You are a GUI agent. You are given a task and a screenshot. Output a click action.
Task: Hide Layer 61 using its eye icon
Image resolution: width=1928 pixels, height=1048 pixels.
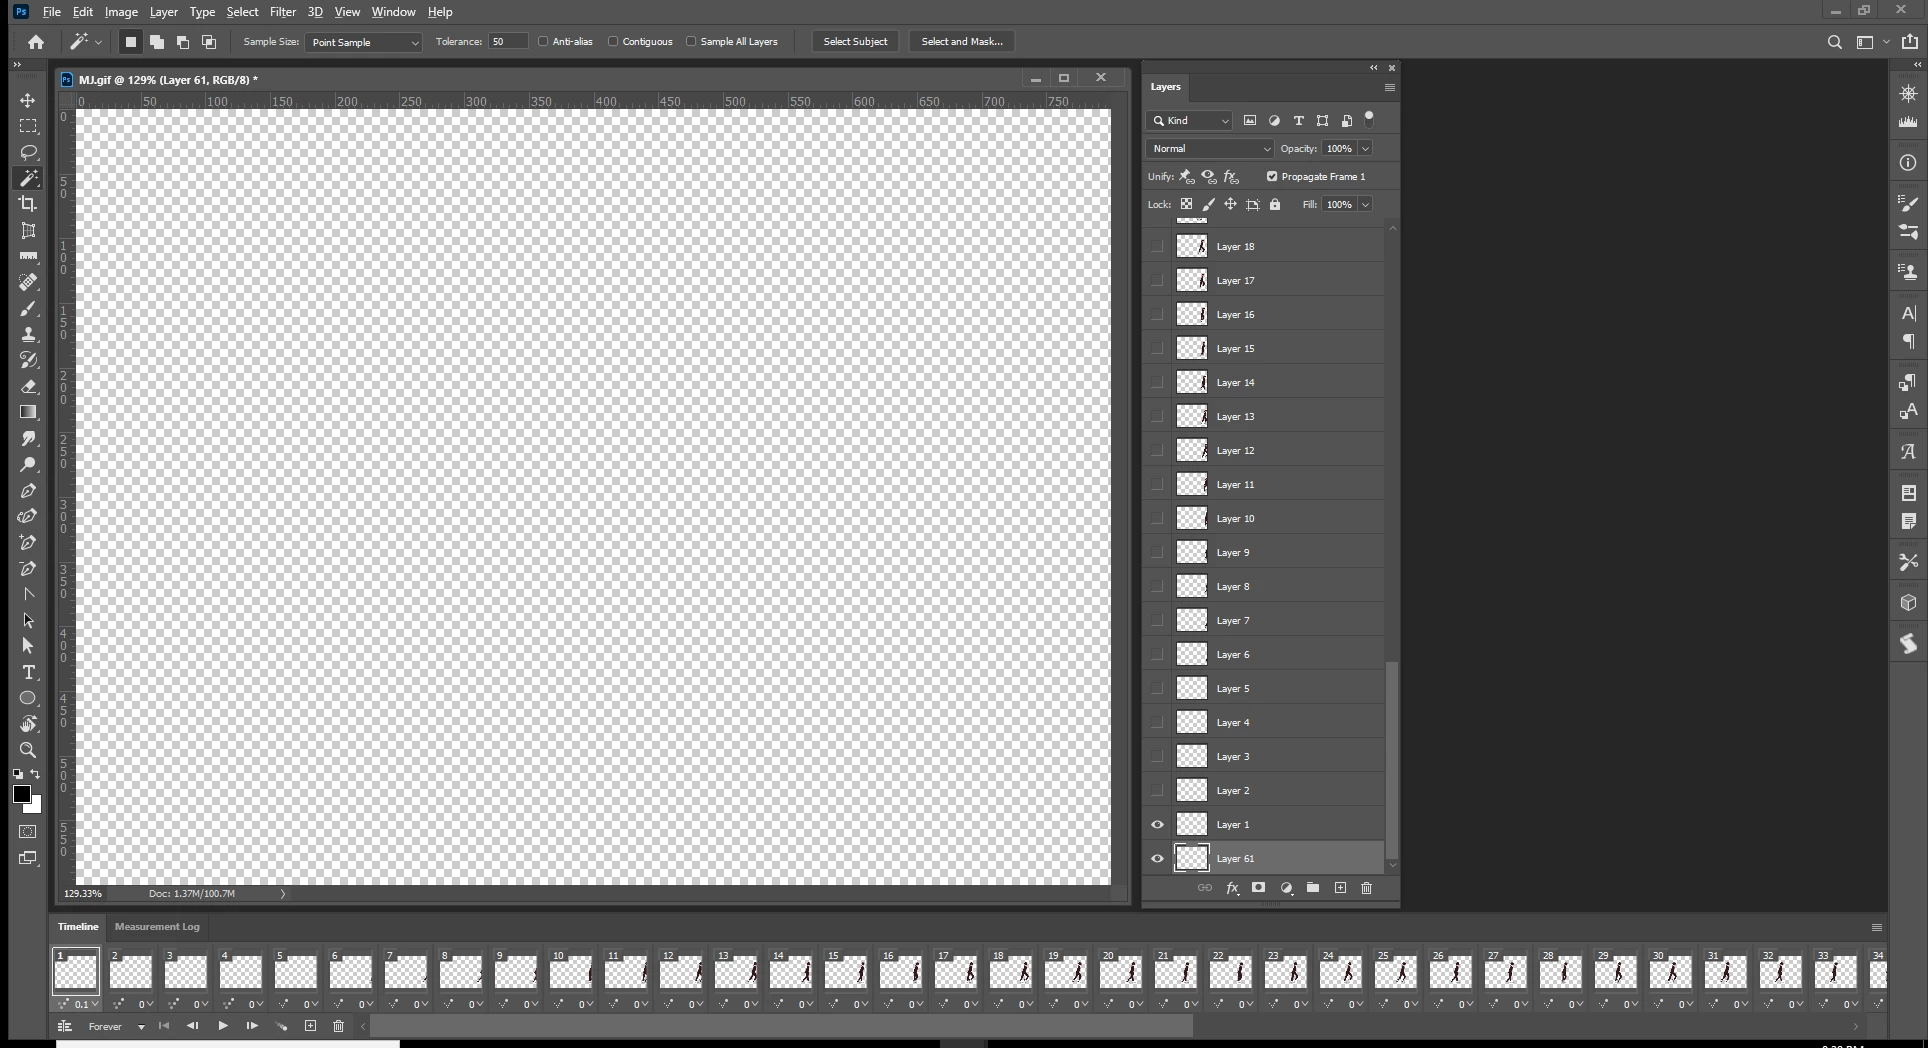(1157, 859)
